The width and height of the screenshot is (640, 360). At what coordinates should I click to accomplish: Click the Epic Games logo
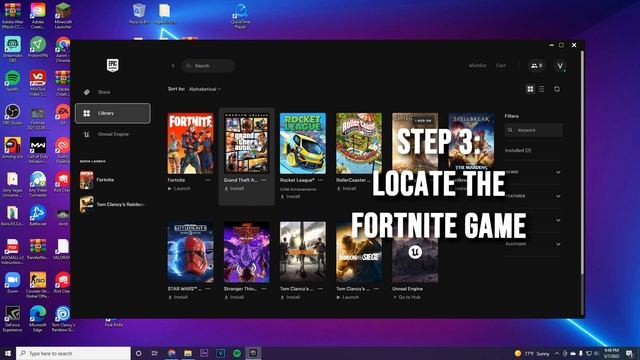point(113,65)
